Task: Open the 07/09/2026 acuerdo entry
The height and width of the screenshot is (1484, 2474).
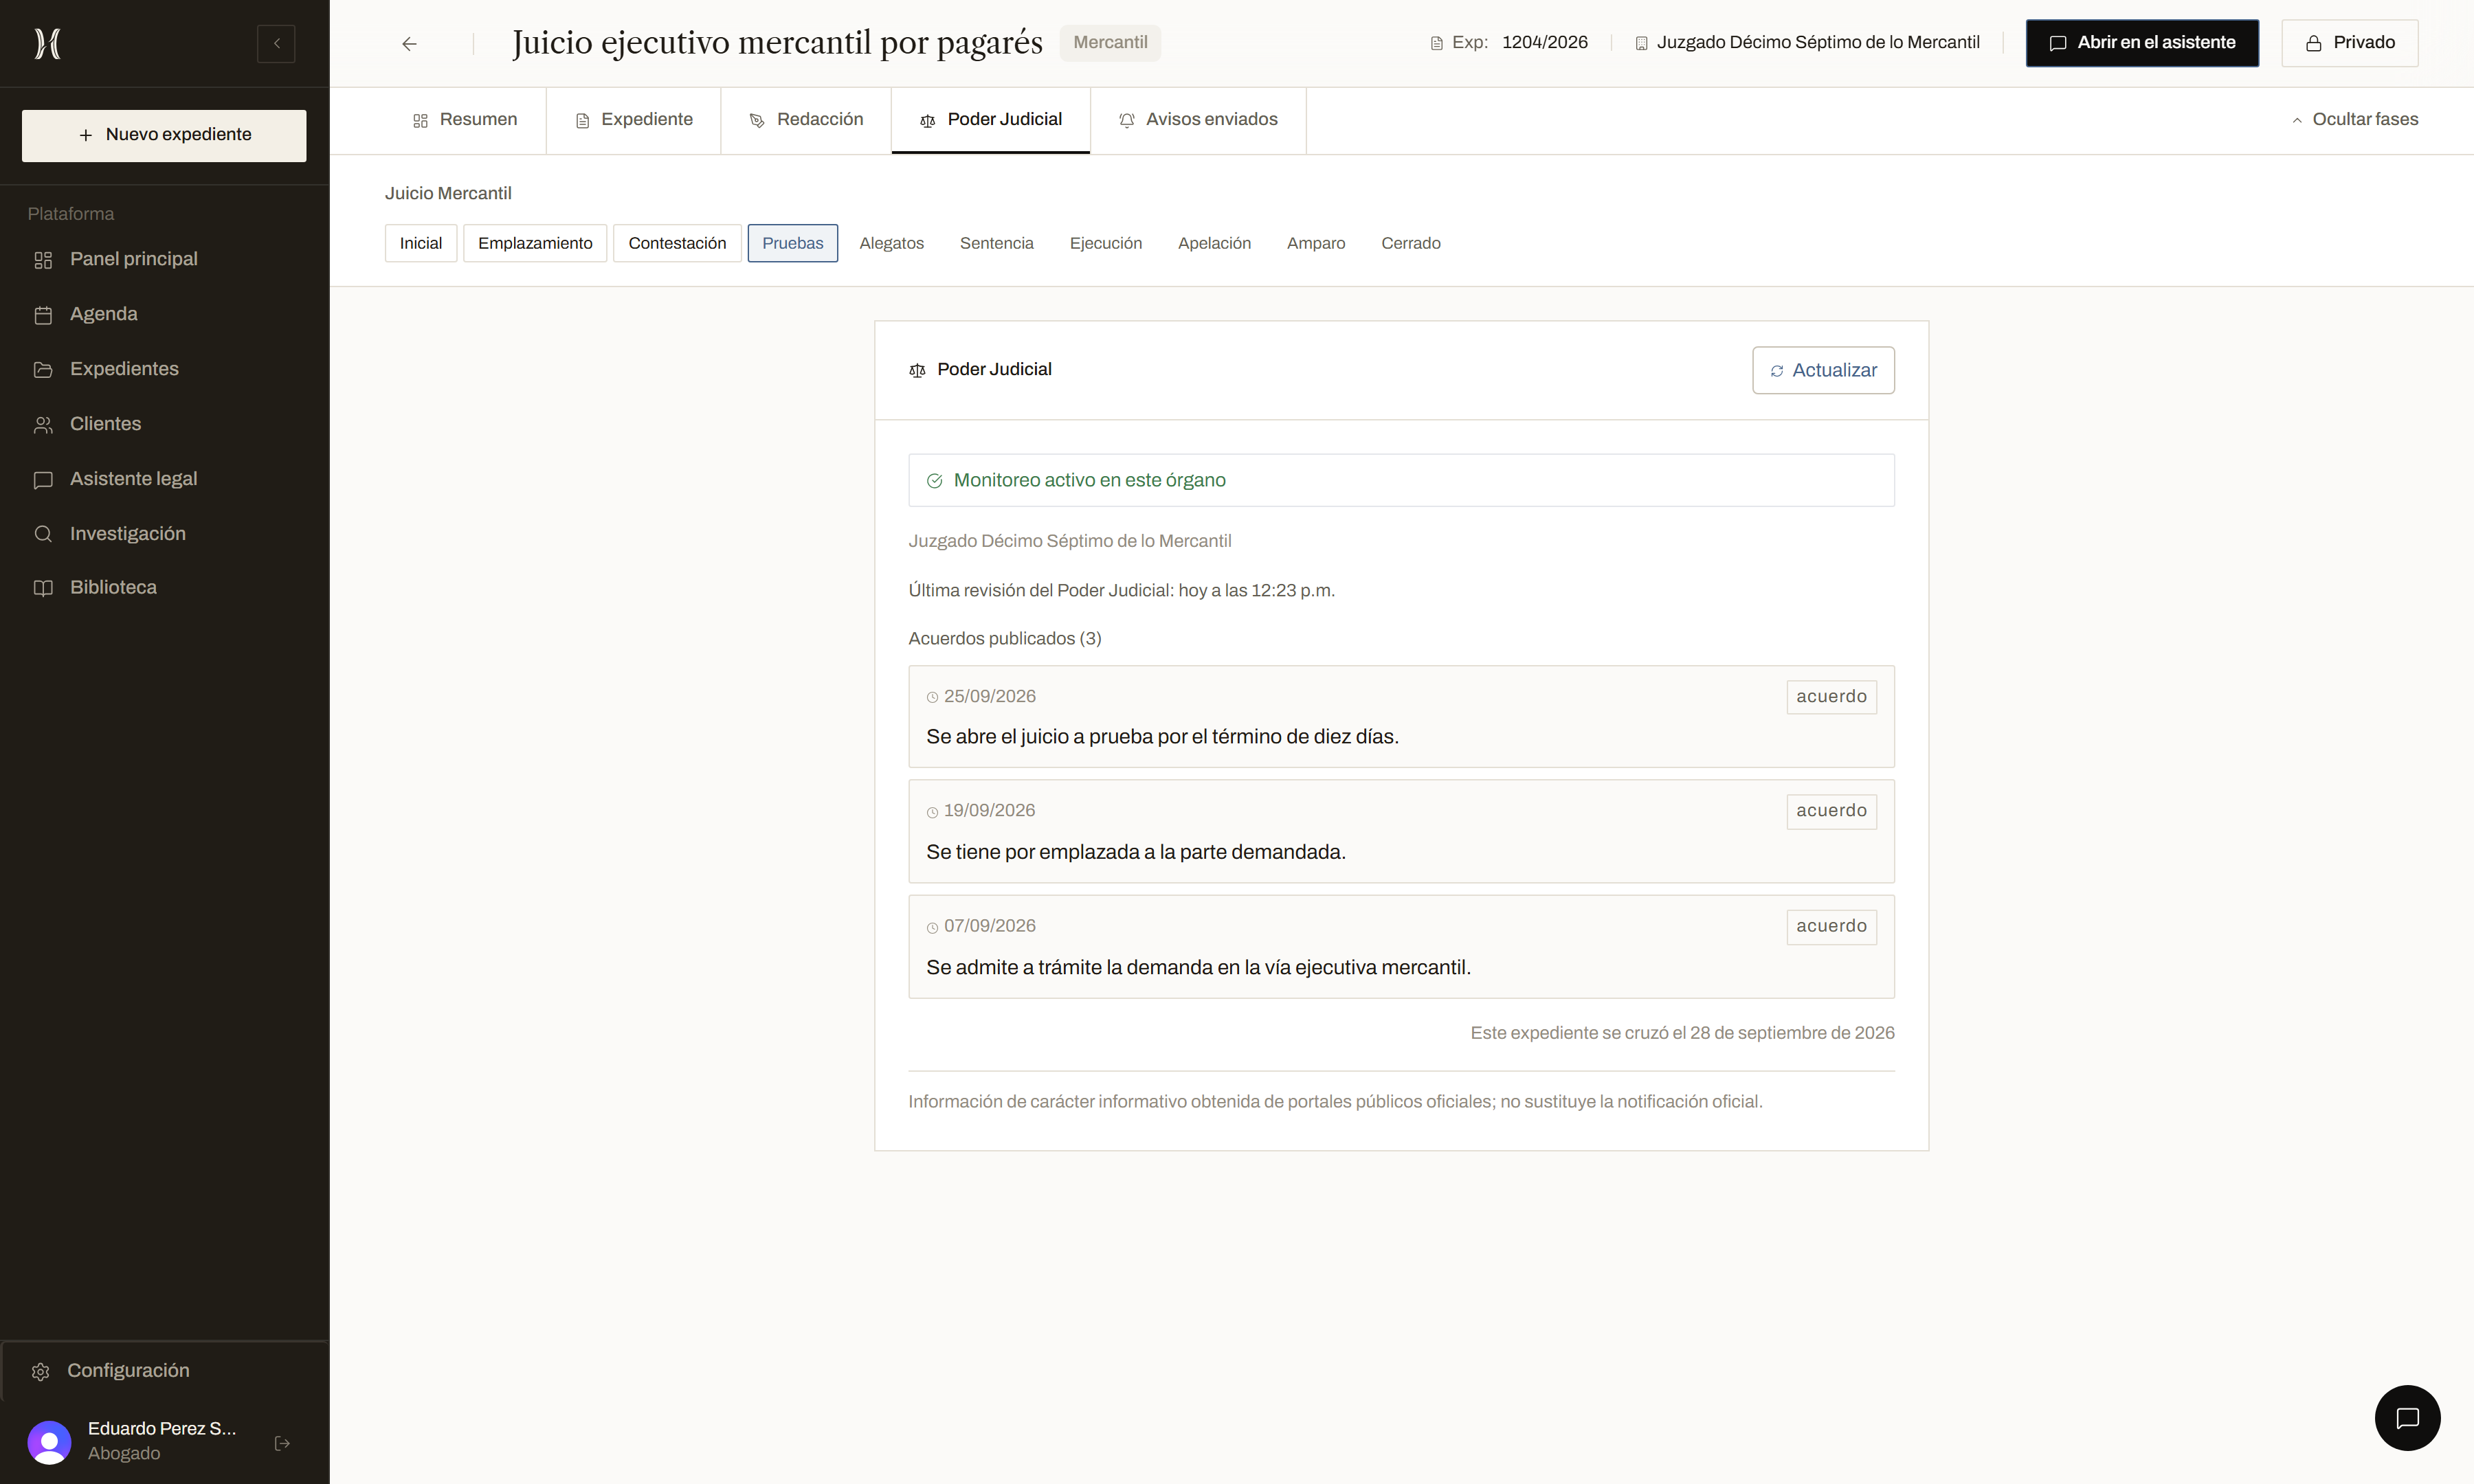Action: point(1401,946)
